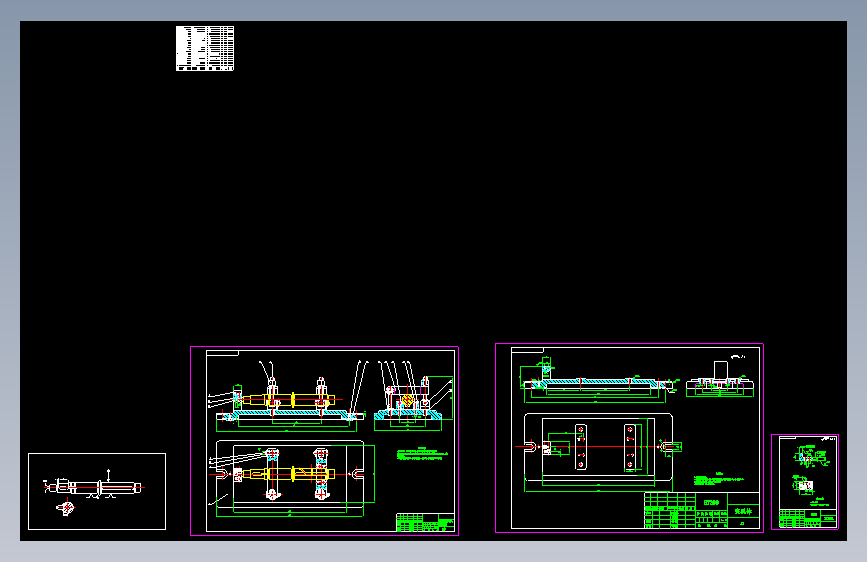867x562 pixels.
Task: Click the assembly sheet's green title block
Action: point(425,523)
